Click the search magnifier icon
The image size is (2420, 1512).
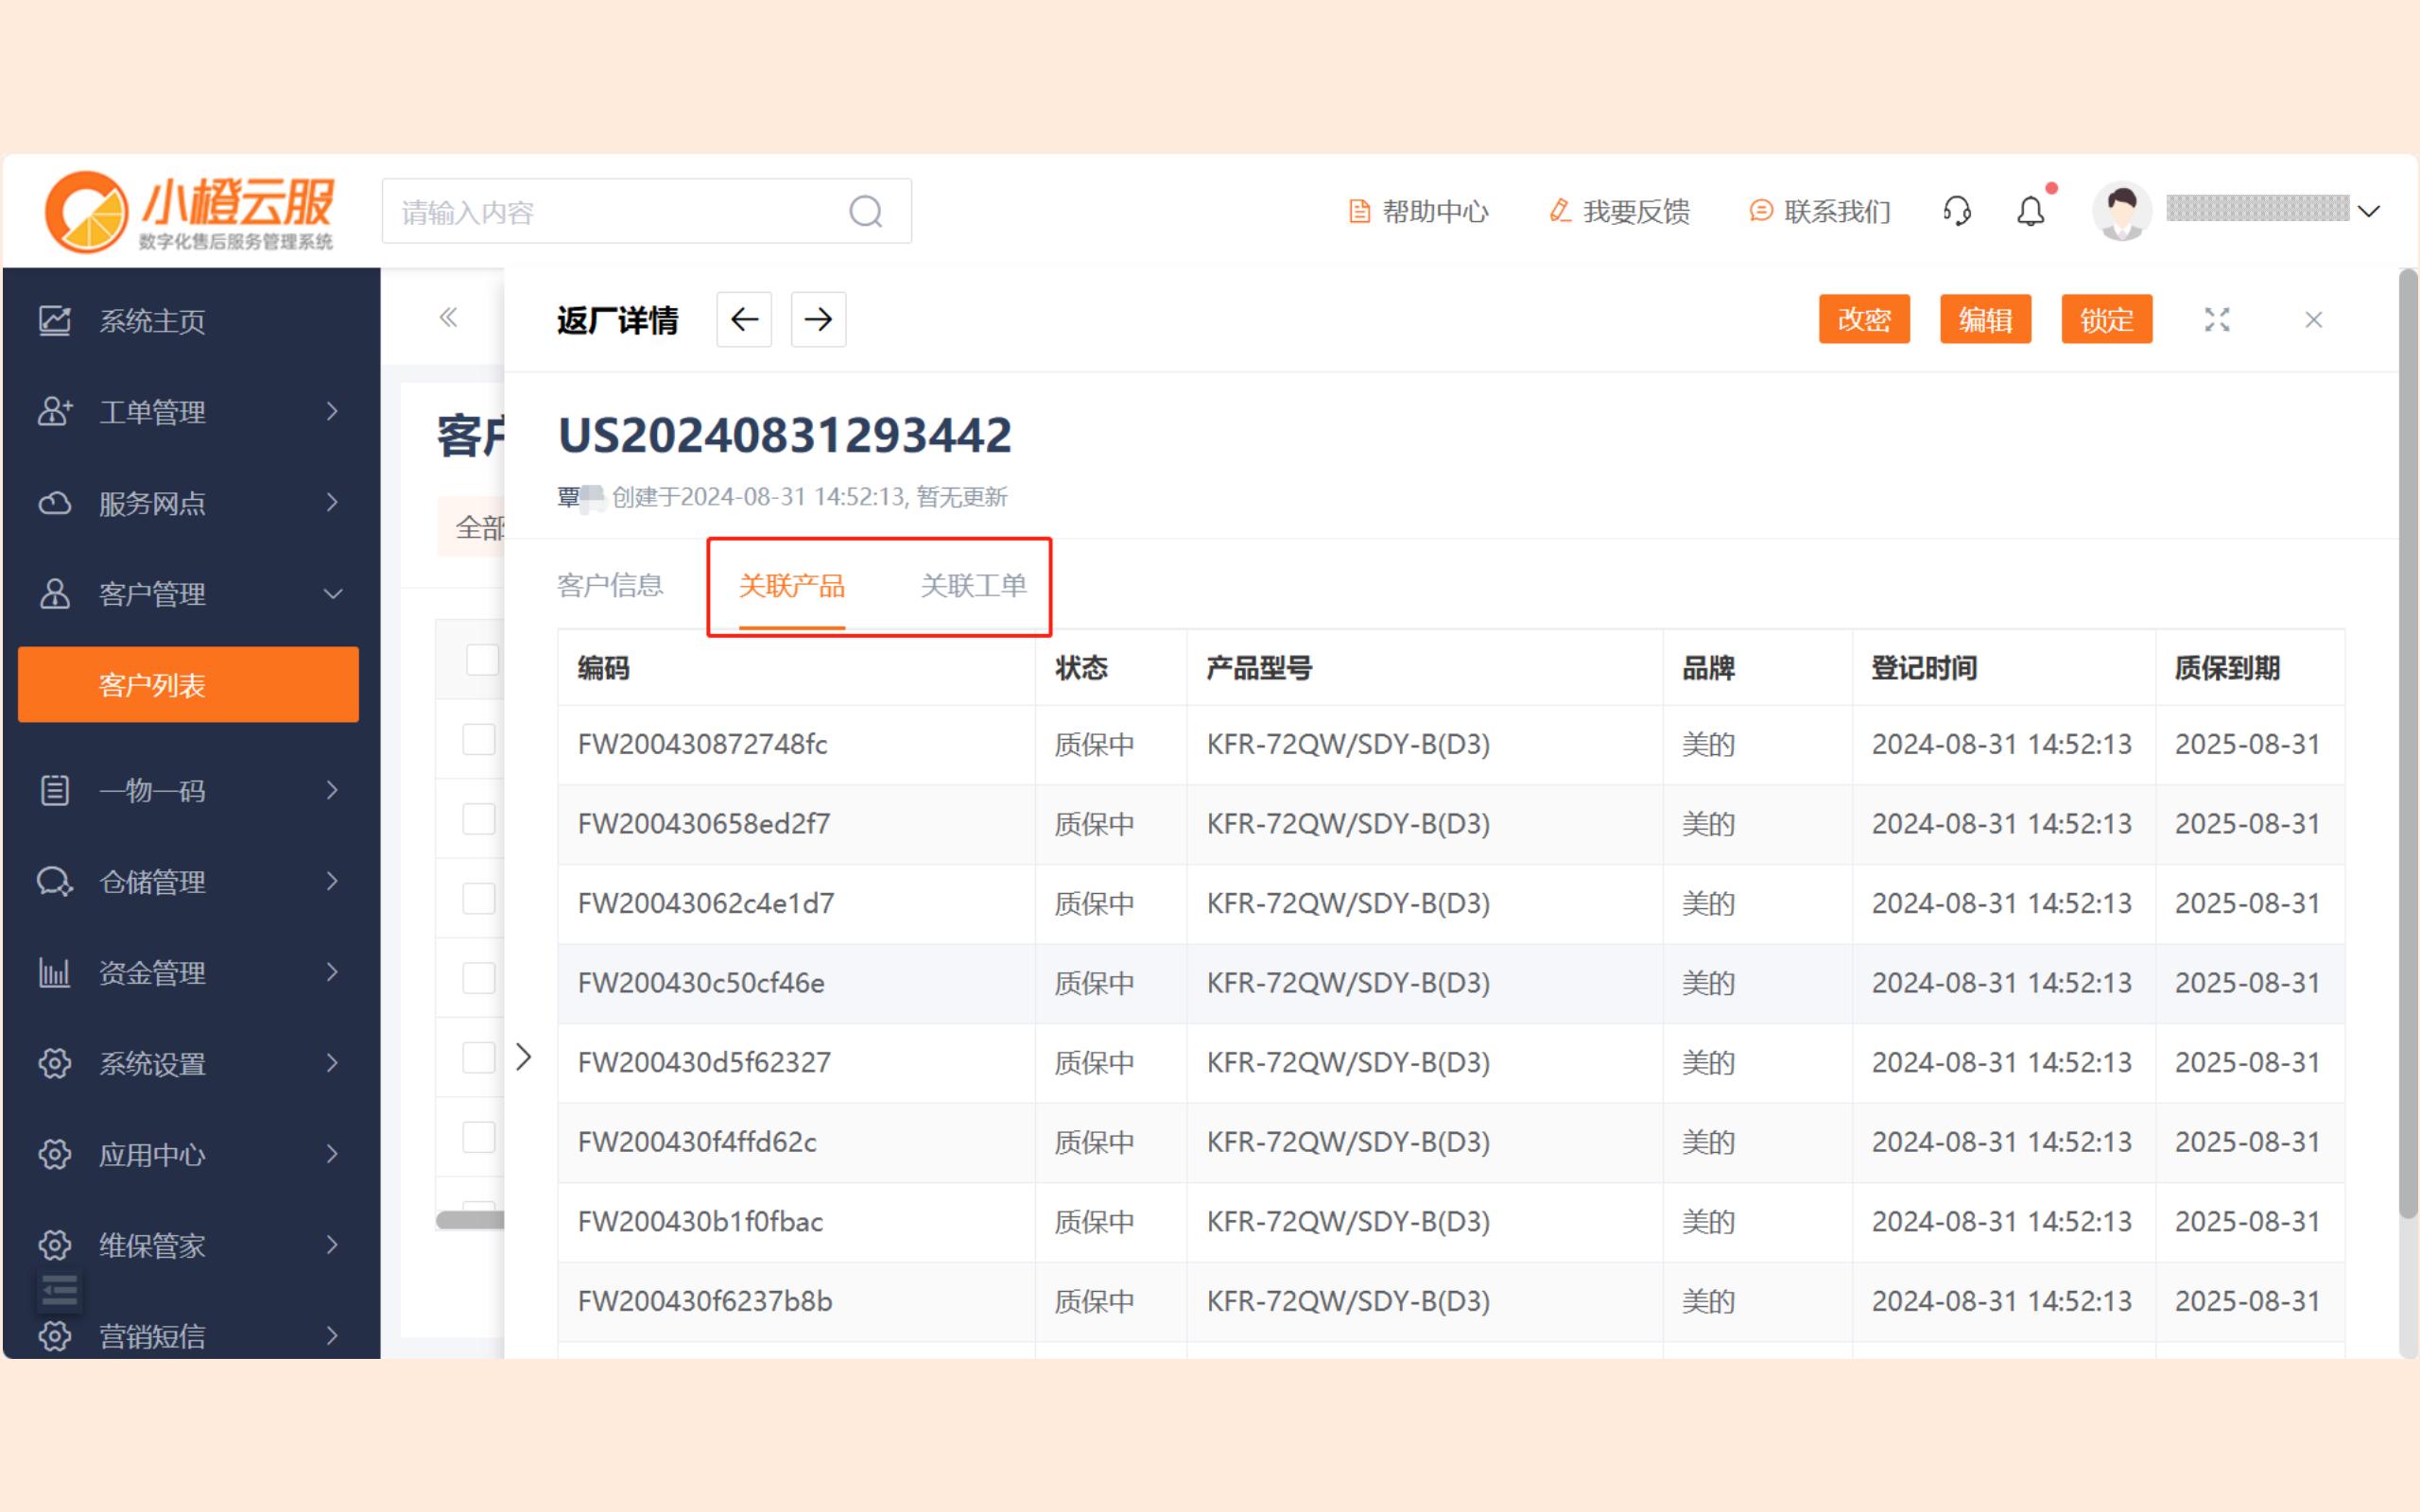click(x=866, y=211)
